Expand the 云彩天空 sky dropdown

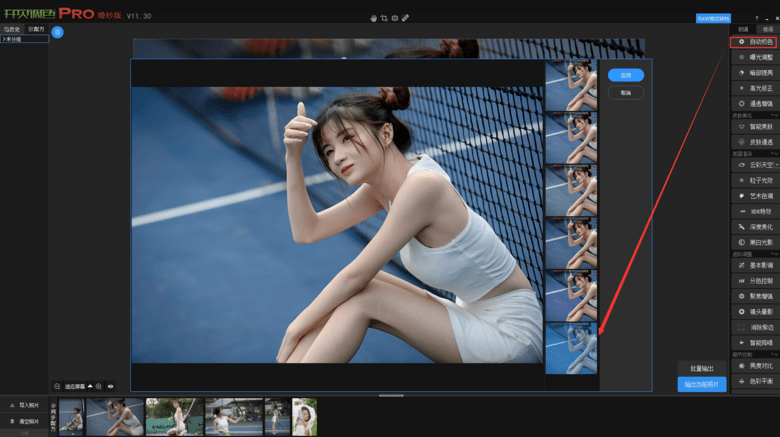click(775, 164)
